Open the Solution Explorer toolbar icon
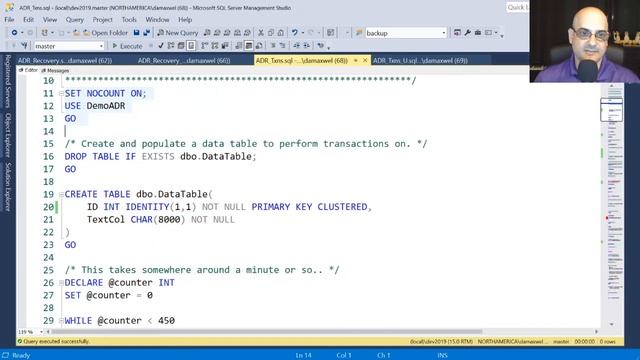Viewport: 640px width, 360px height. click(x=457, y=33)
